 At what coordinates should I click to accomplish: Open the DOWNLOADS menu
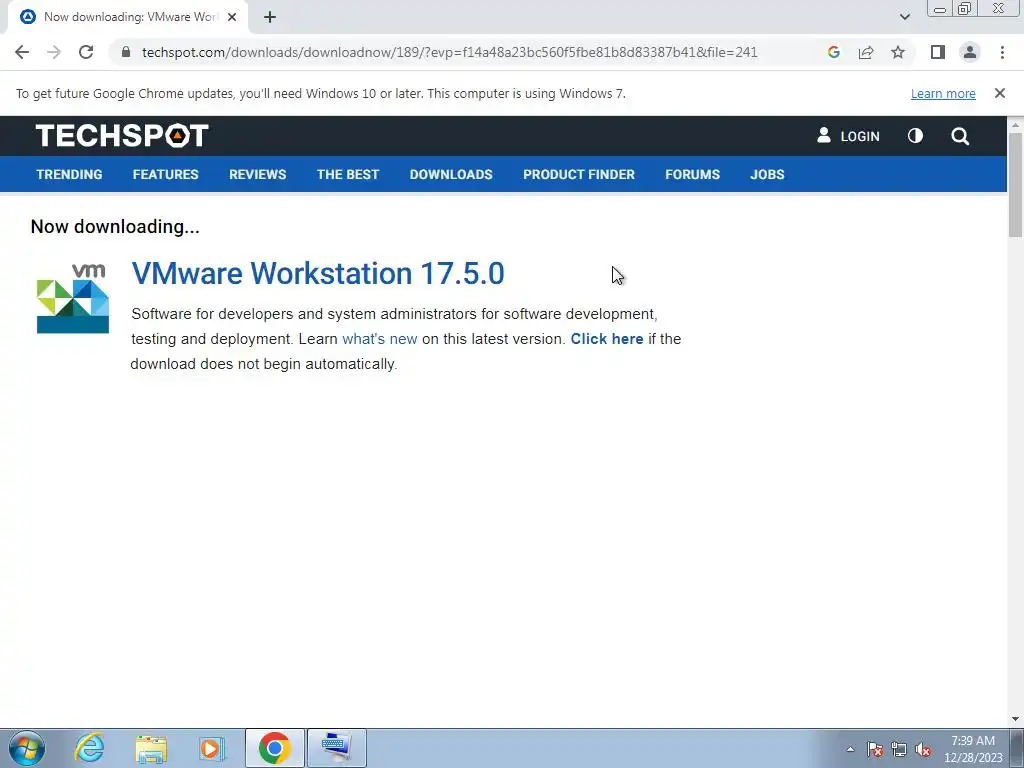point(451,174)
